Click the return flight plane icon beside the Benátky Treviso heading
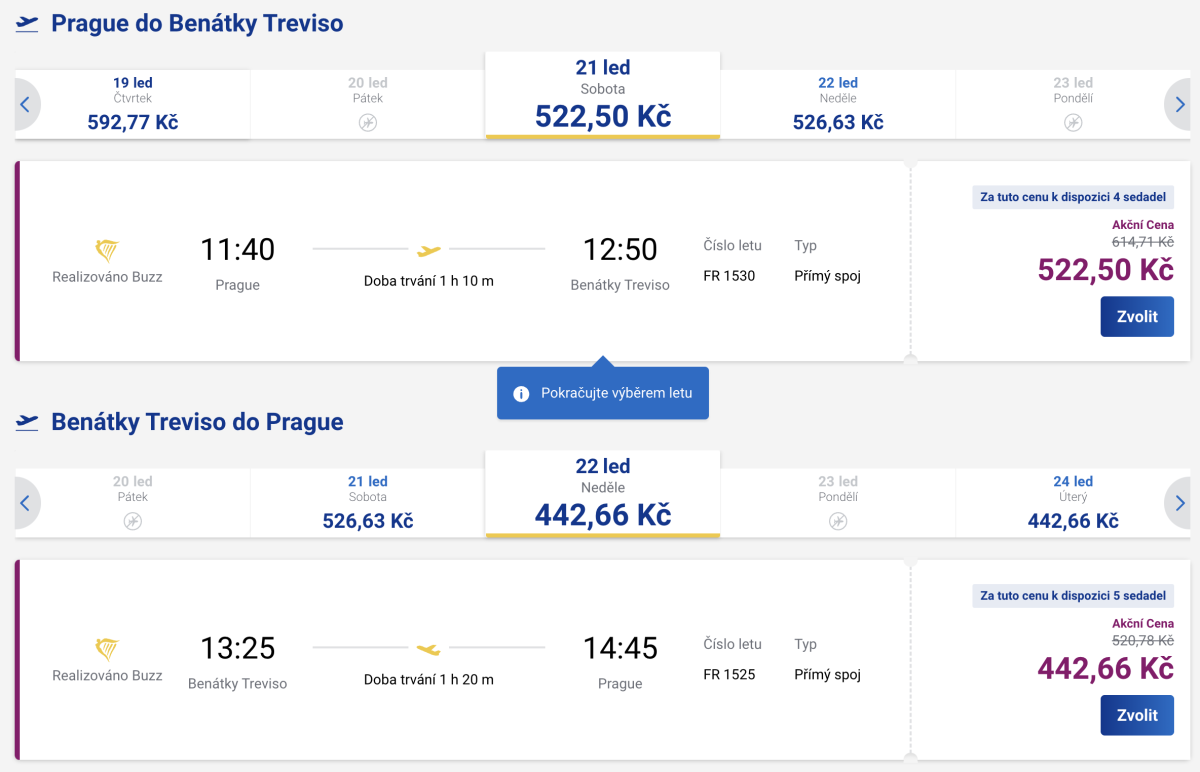This screenshot has width=1200, height=772. [x=27, y=422]
